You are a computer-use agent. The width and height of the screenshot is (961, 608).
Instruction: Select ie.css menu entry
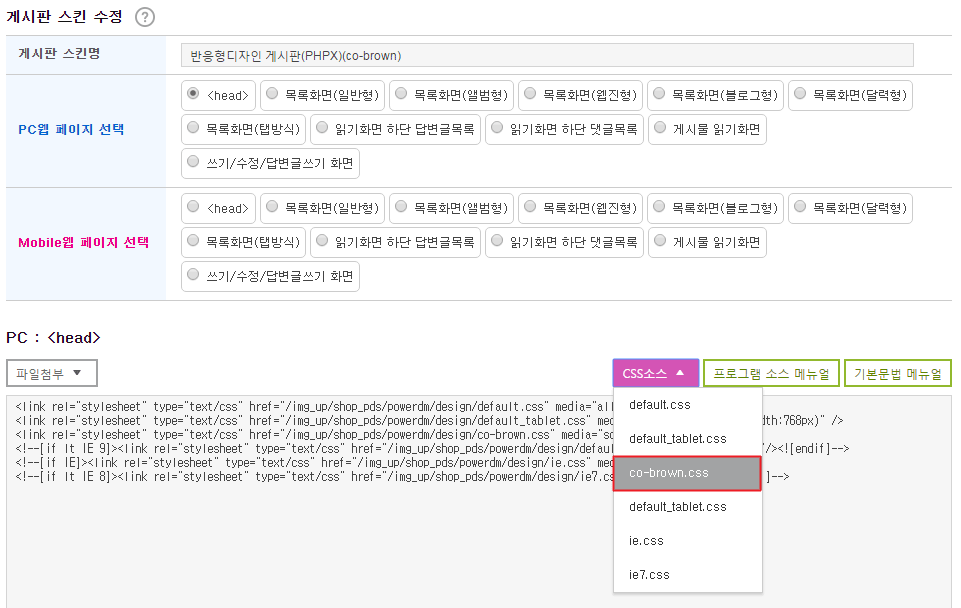click(x=687, y=541)
